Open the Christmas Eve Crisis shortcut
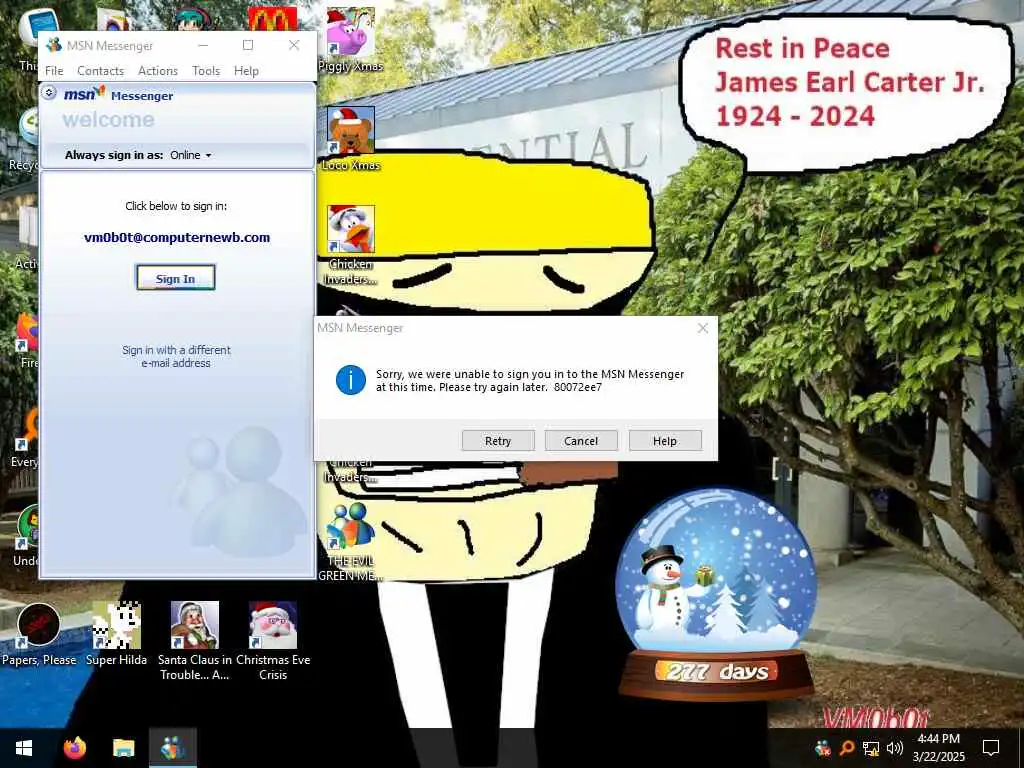The height and width of the screenshot is (768, 1024). click(x=273, y=640)
